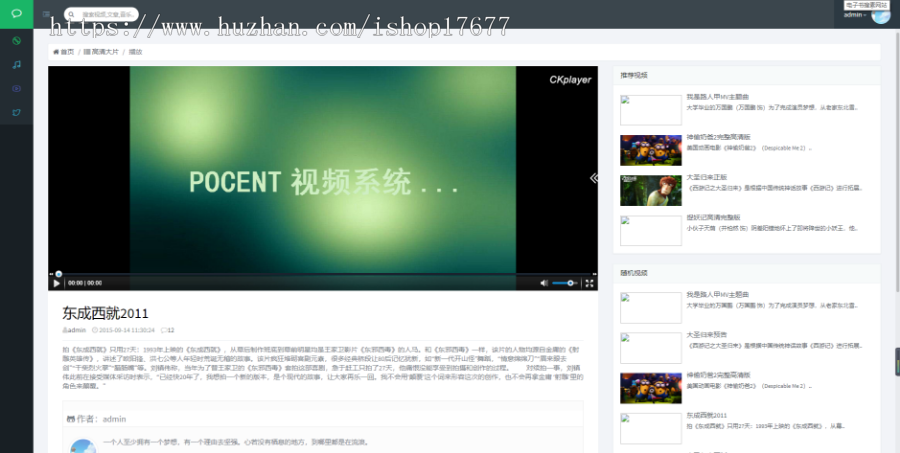900x453 pixels.
Task: Go to 首页 breadcrumb link
Action: 64,52
